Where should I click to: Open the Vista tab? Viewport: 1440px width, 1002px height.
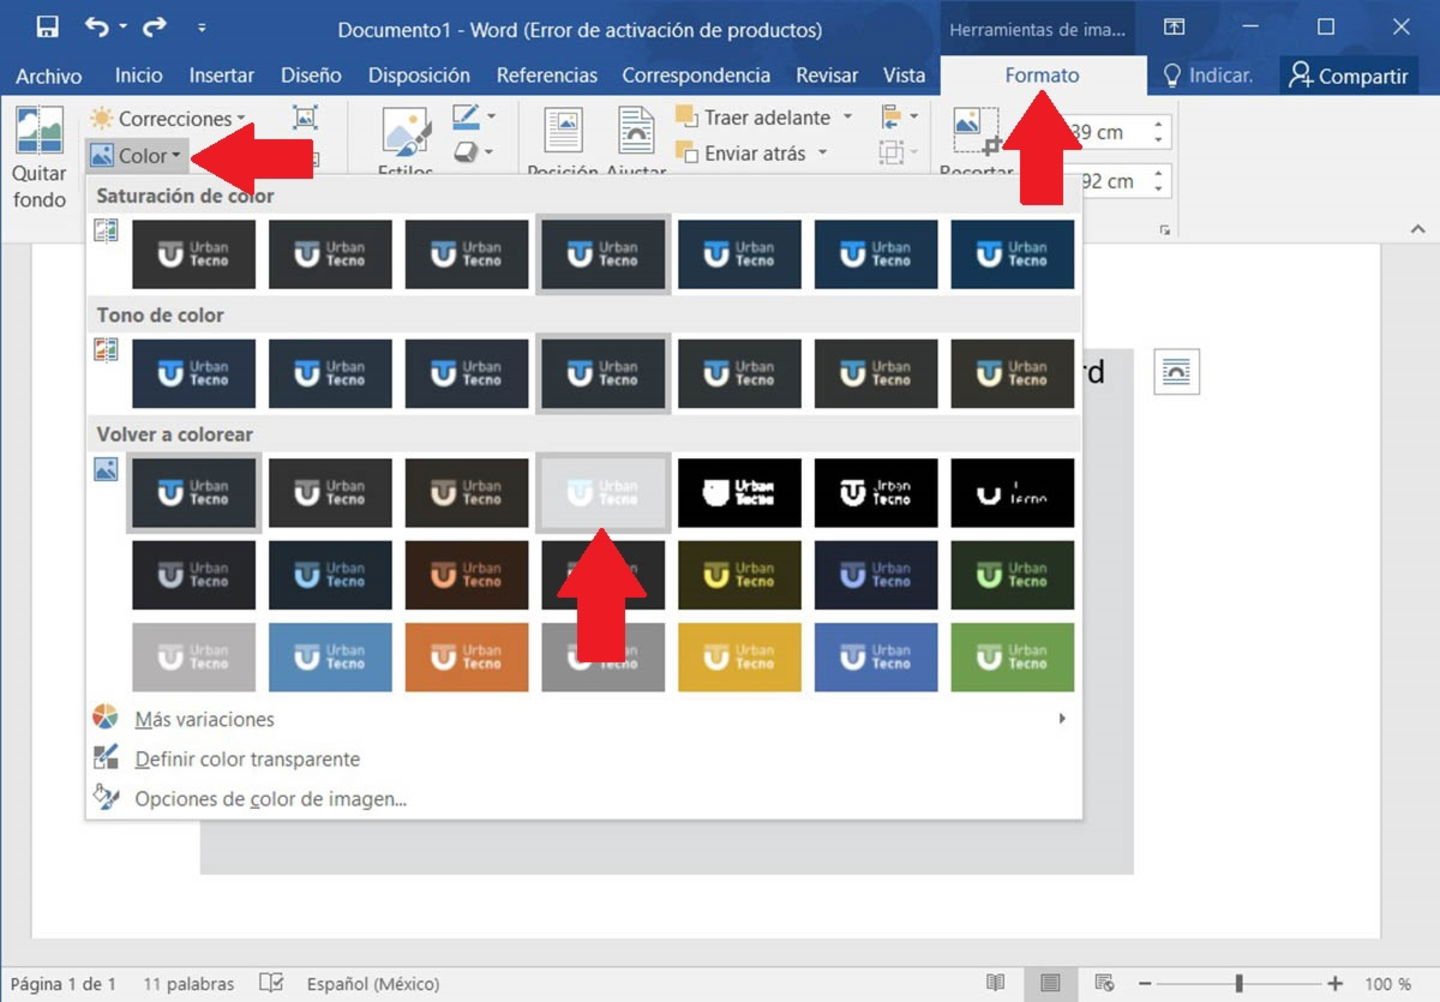click(x=904, y=75)
